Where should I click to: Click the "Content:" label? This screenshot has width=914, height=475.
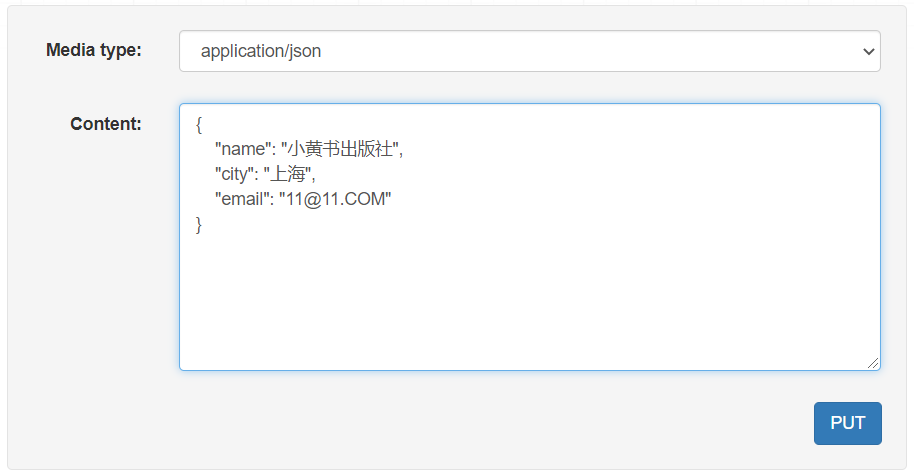coord(106,124)
